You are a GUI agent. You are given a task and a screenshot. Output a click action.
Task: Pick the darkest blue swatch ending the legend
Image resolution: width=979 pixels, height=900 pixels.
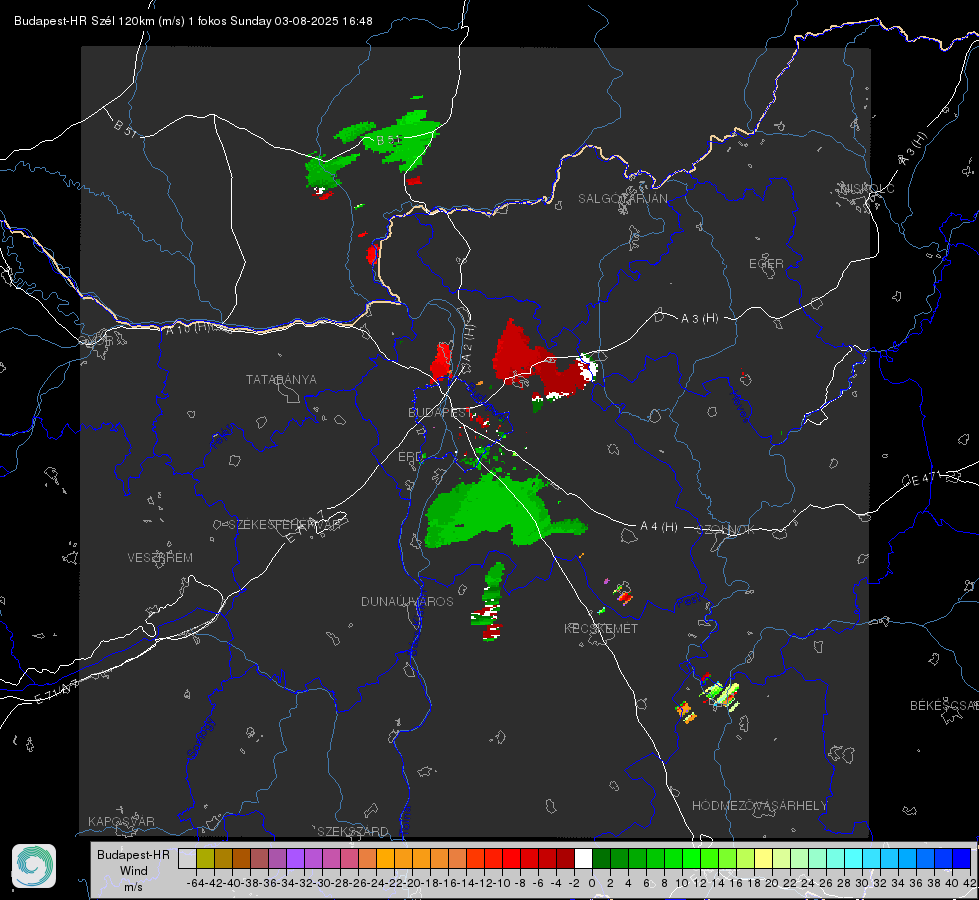click(962, 858)
